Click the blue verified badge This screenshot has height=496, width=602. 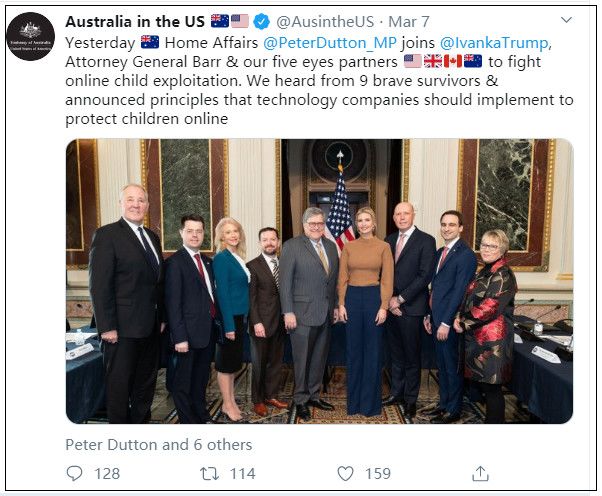pyautogui.click(x=262, y=21)
